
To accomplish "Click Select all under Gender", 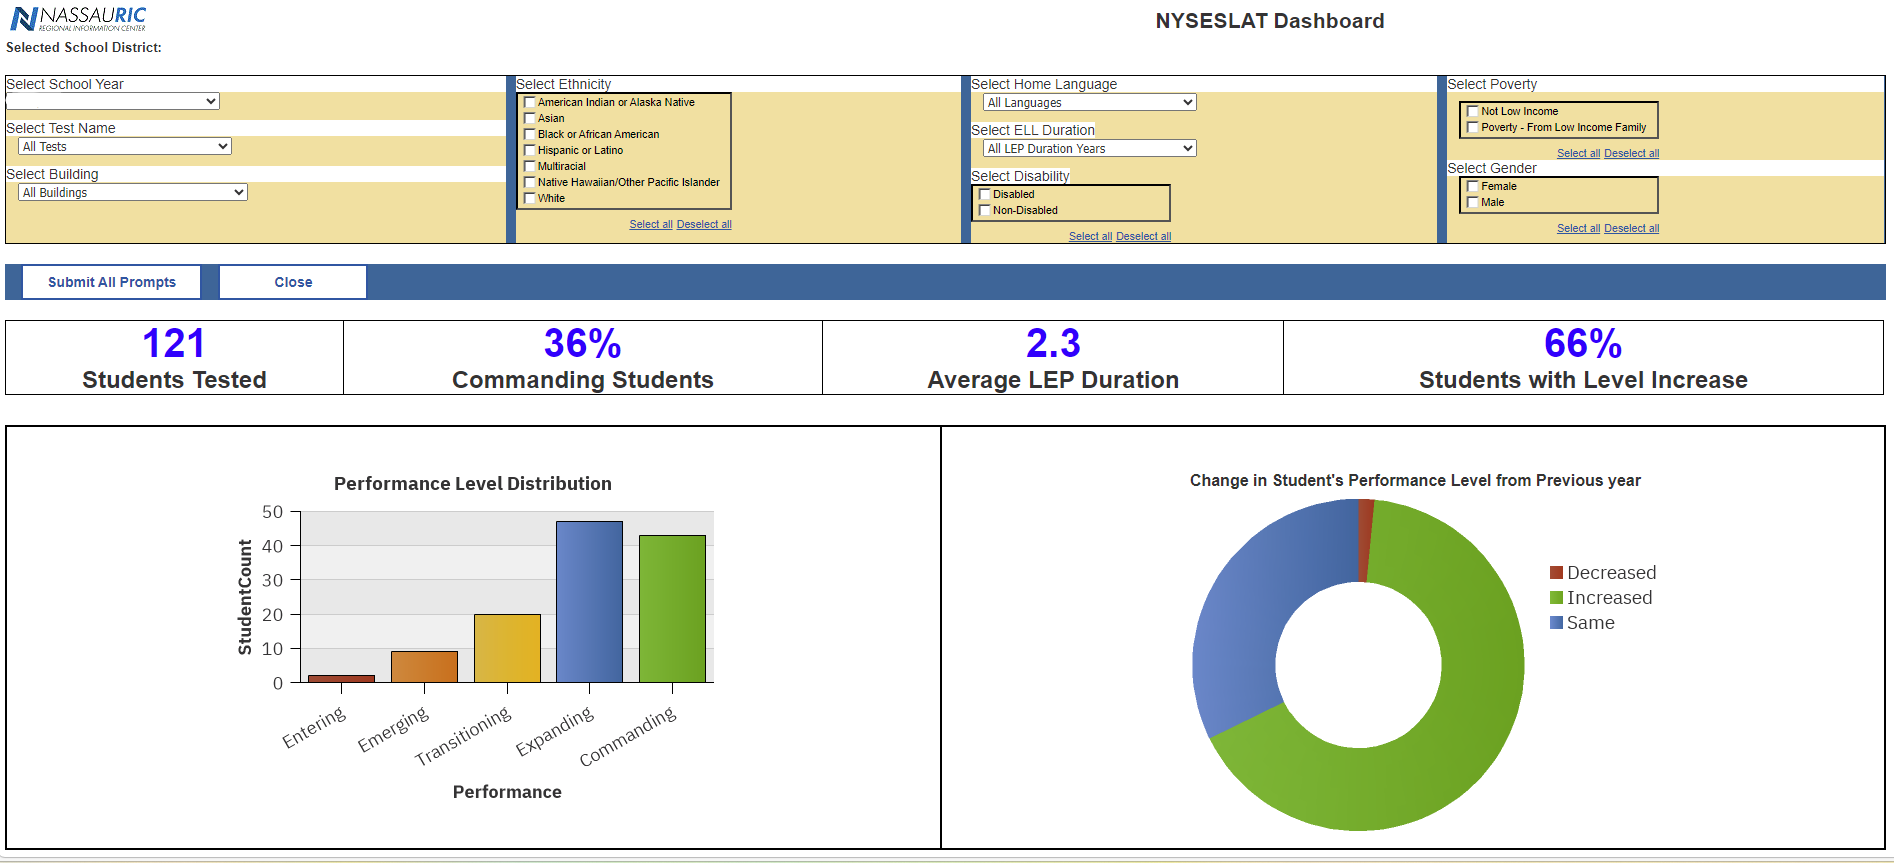I will [1578, 228].
